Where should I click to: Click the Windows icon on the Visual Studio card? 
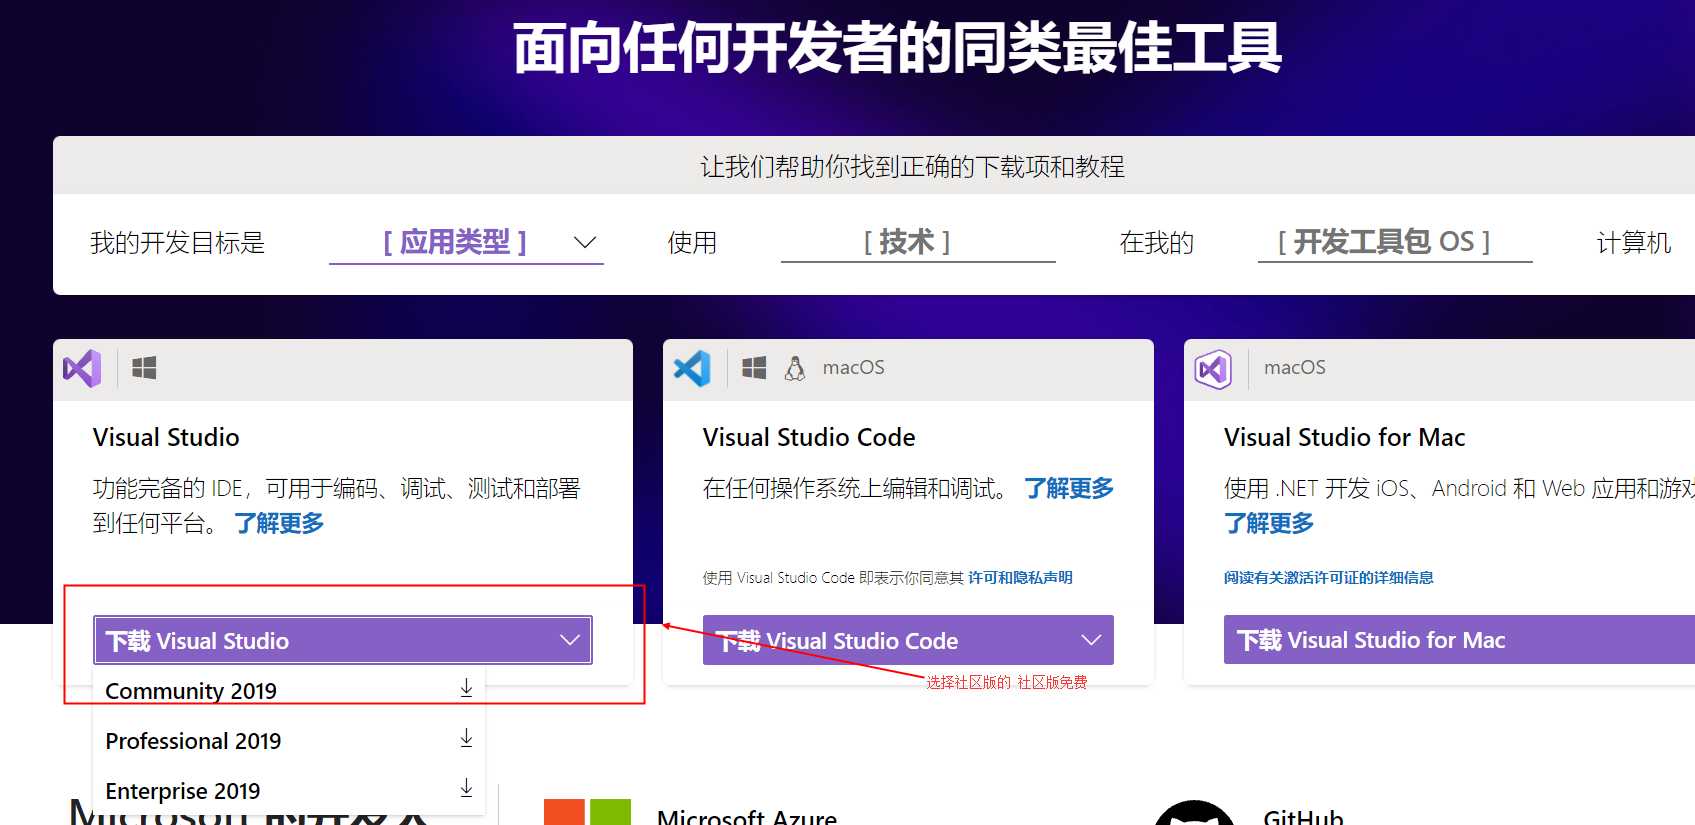pos(144,368)
